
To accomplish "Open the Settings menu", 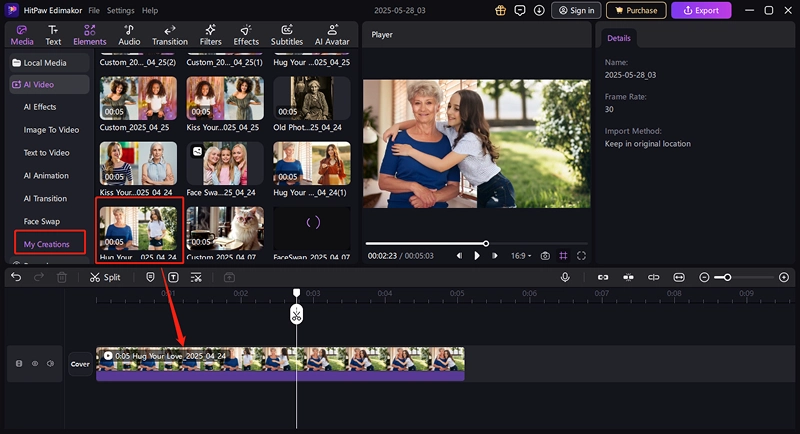I will coord(120,10).
